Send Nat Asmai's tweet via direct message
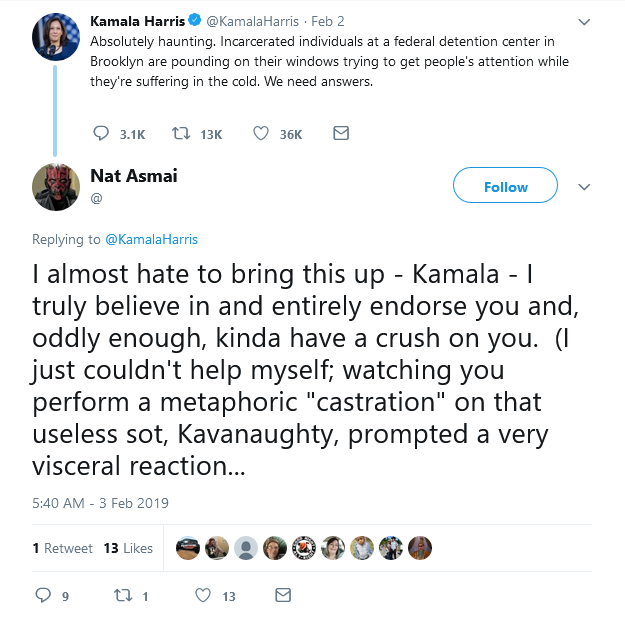 [283, 596]
